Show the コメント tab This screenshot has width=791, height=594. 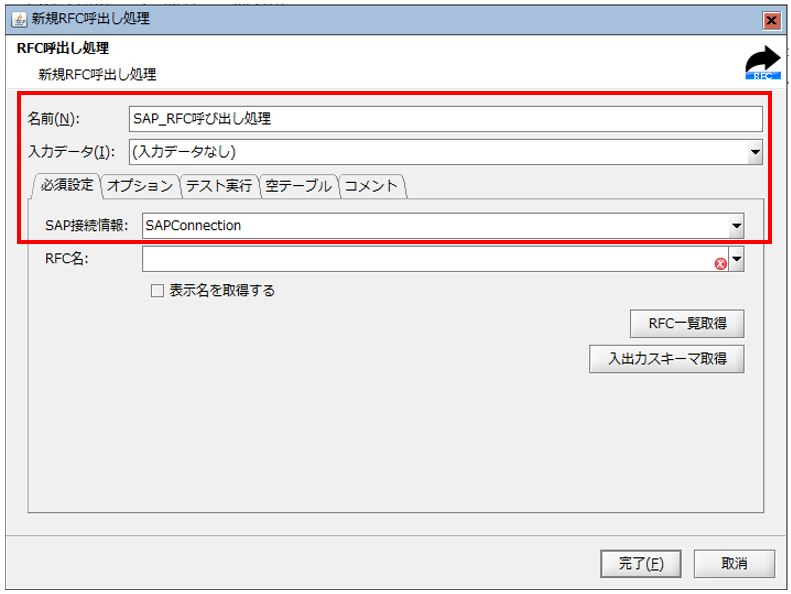click(x=371, y=186)
